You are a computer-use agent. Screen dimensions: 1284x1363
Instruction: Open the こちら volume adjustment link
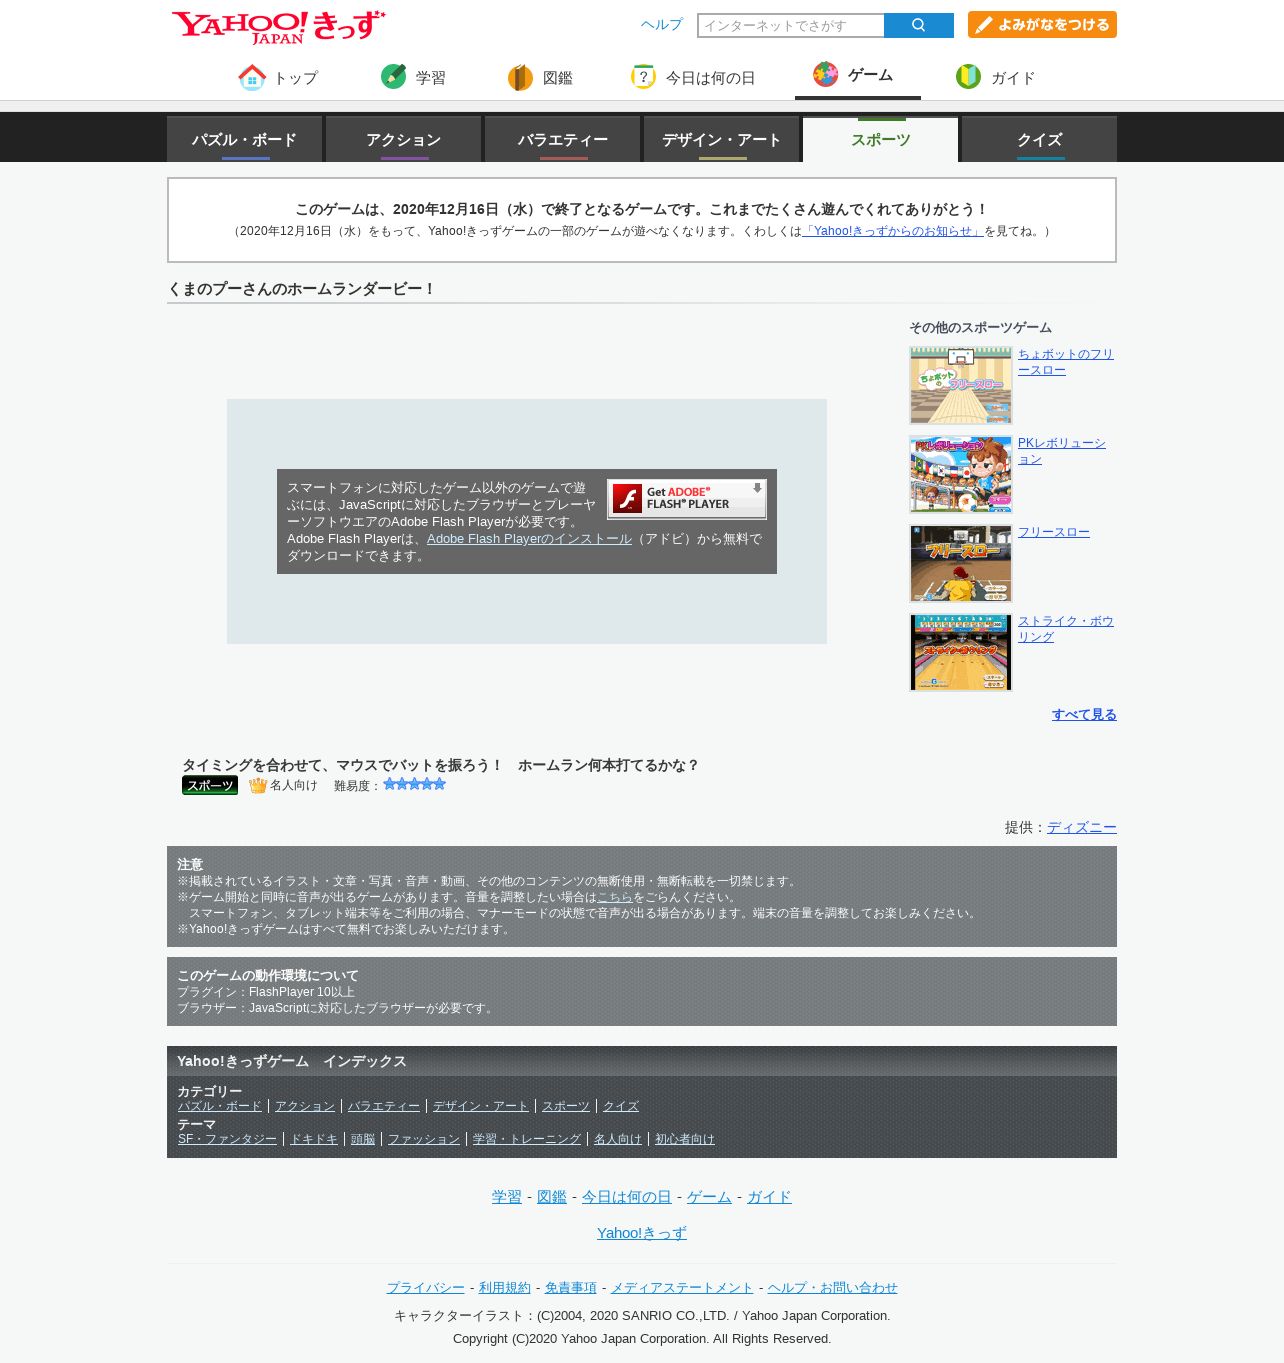[x=615, y=897]
